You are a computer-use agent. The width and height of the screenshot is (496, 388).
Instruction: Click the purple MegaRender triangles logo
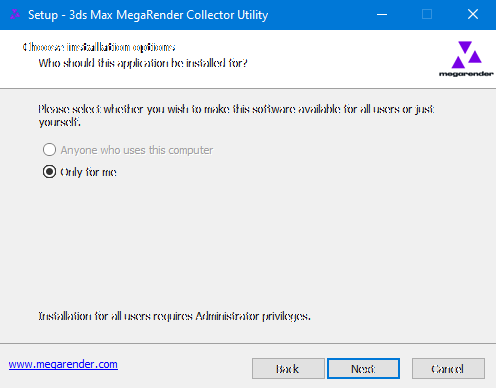[466, 55]
